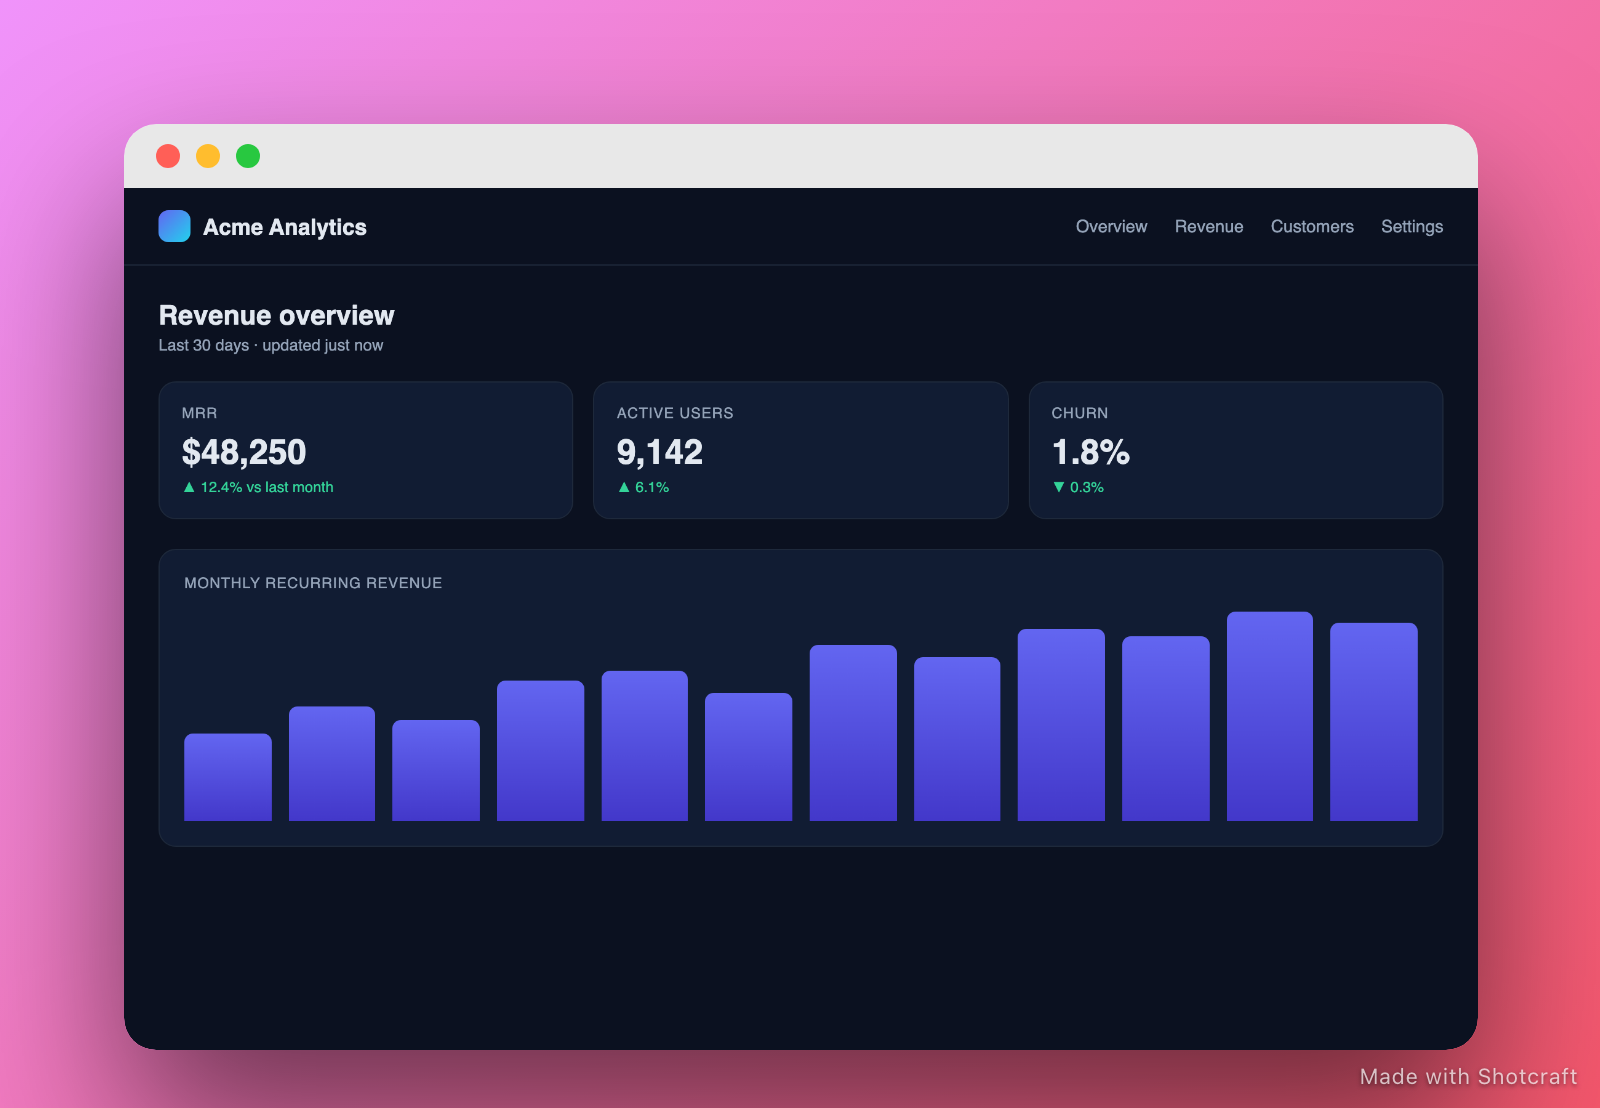Screen dimensions: 1600x1108
Task: Click the green maximize window button
Action: tap(248, 156)
